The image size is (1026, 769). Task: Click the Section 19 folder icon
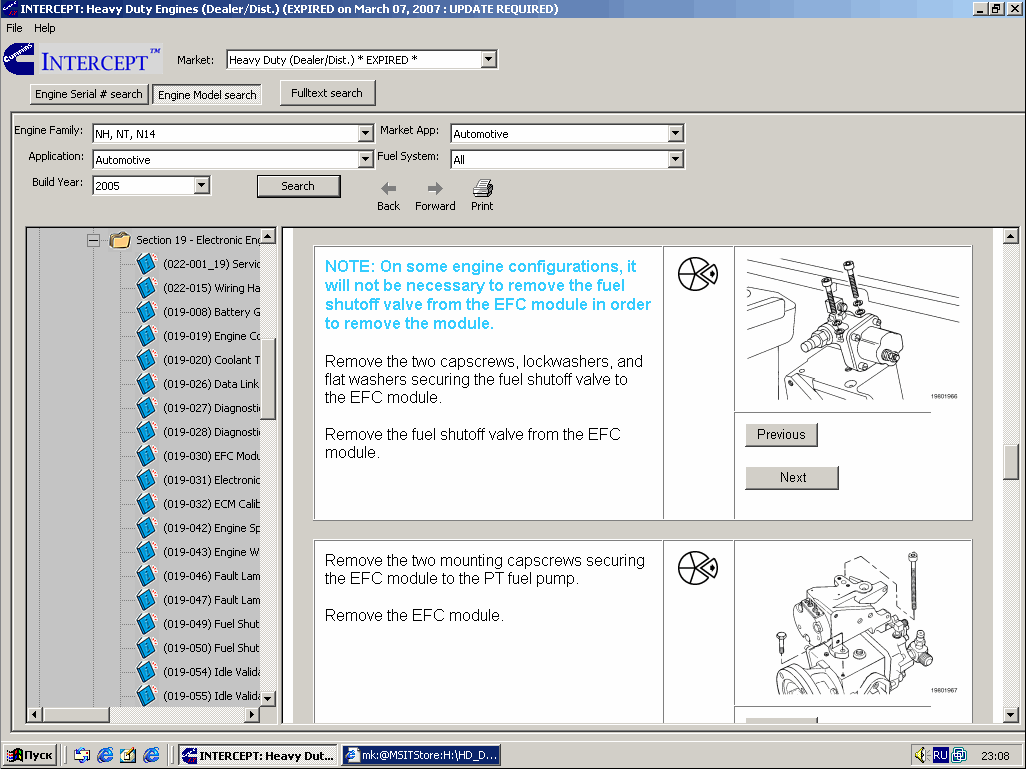[121, 240]
